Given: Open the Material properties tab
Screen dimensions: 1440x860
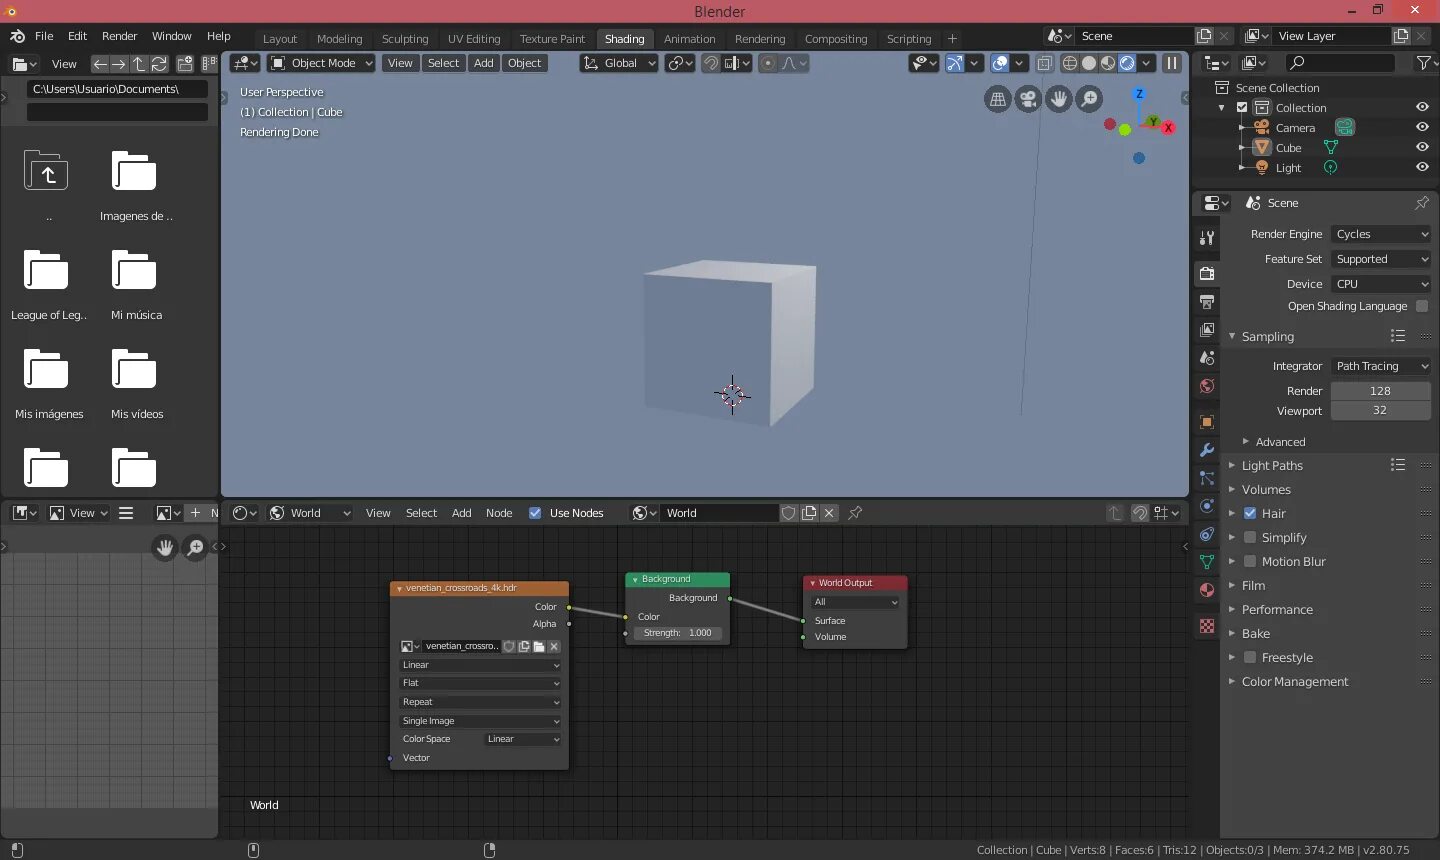Looking at the screenshot, I should click(1207, 590).
